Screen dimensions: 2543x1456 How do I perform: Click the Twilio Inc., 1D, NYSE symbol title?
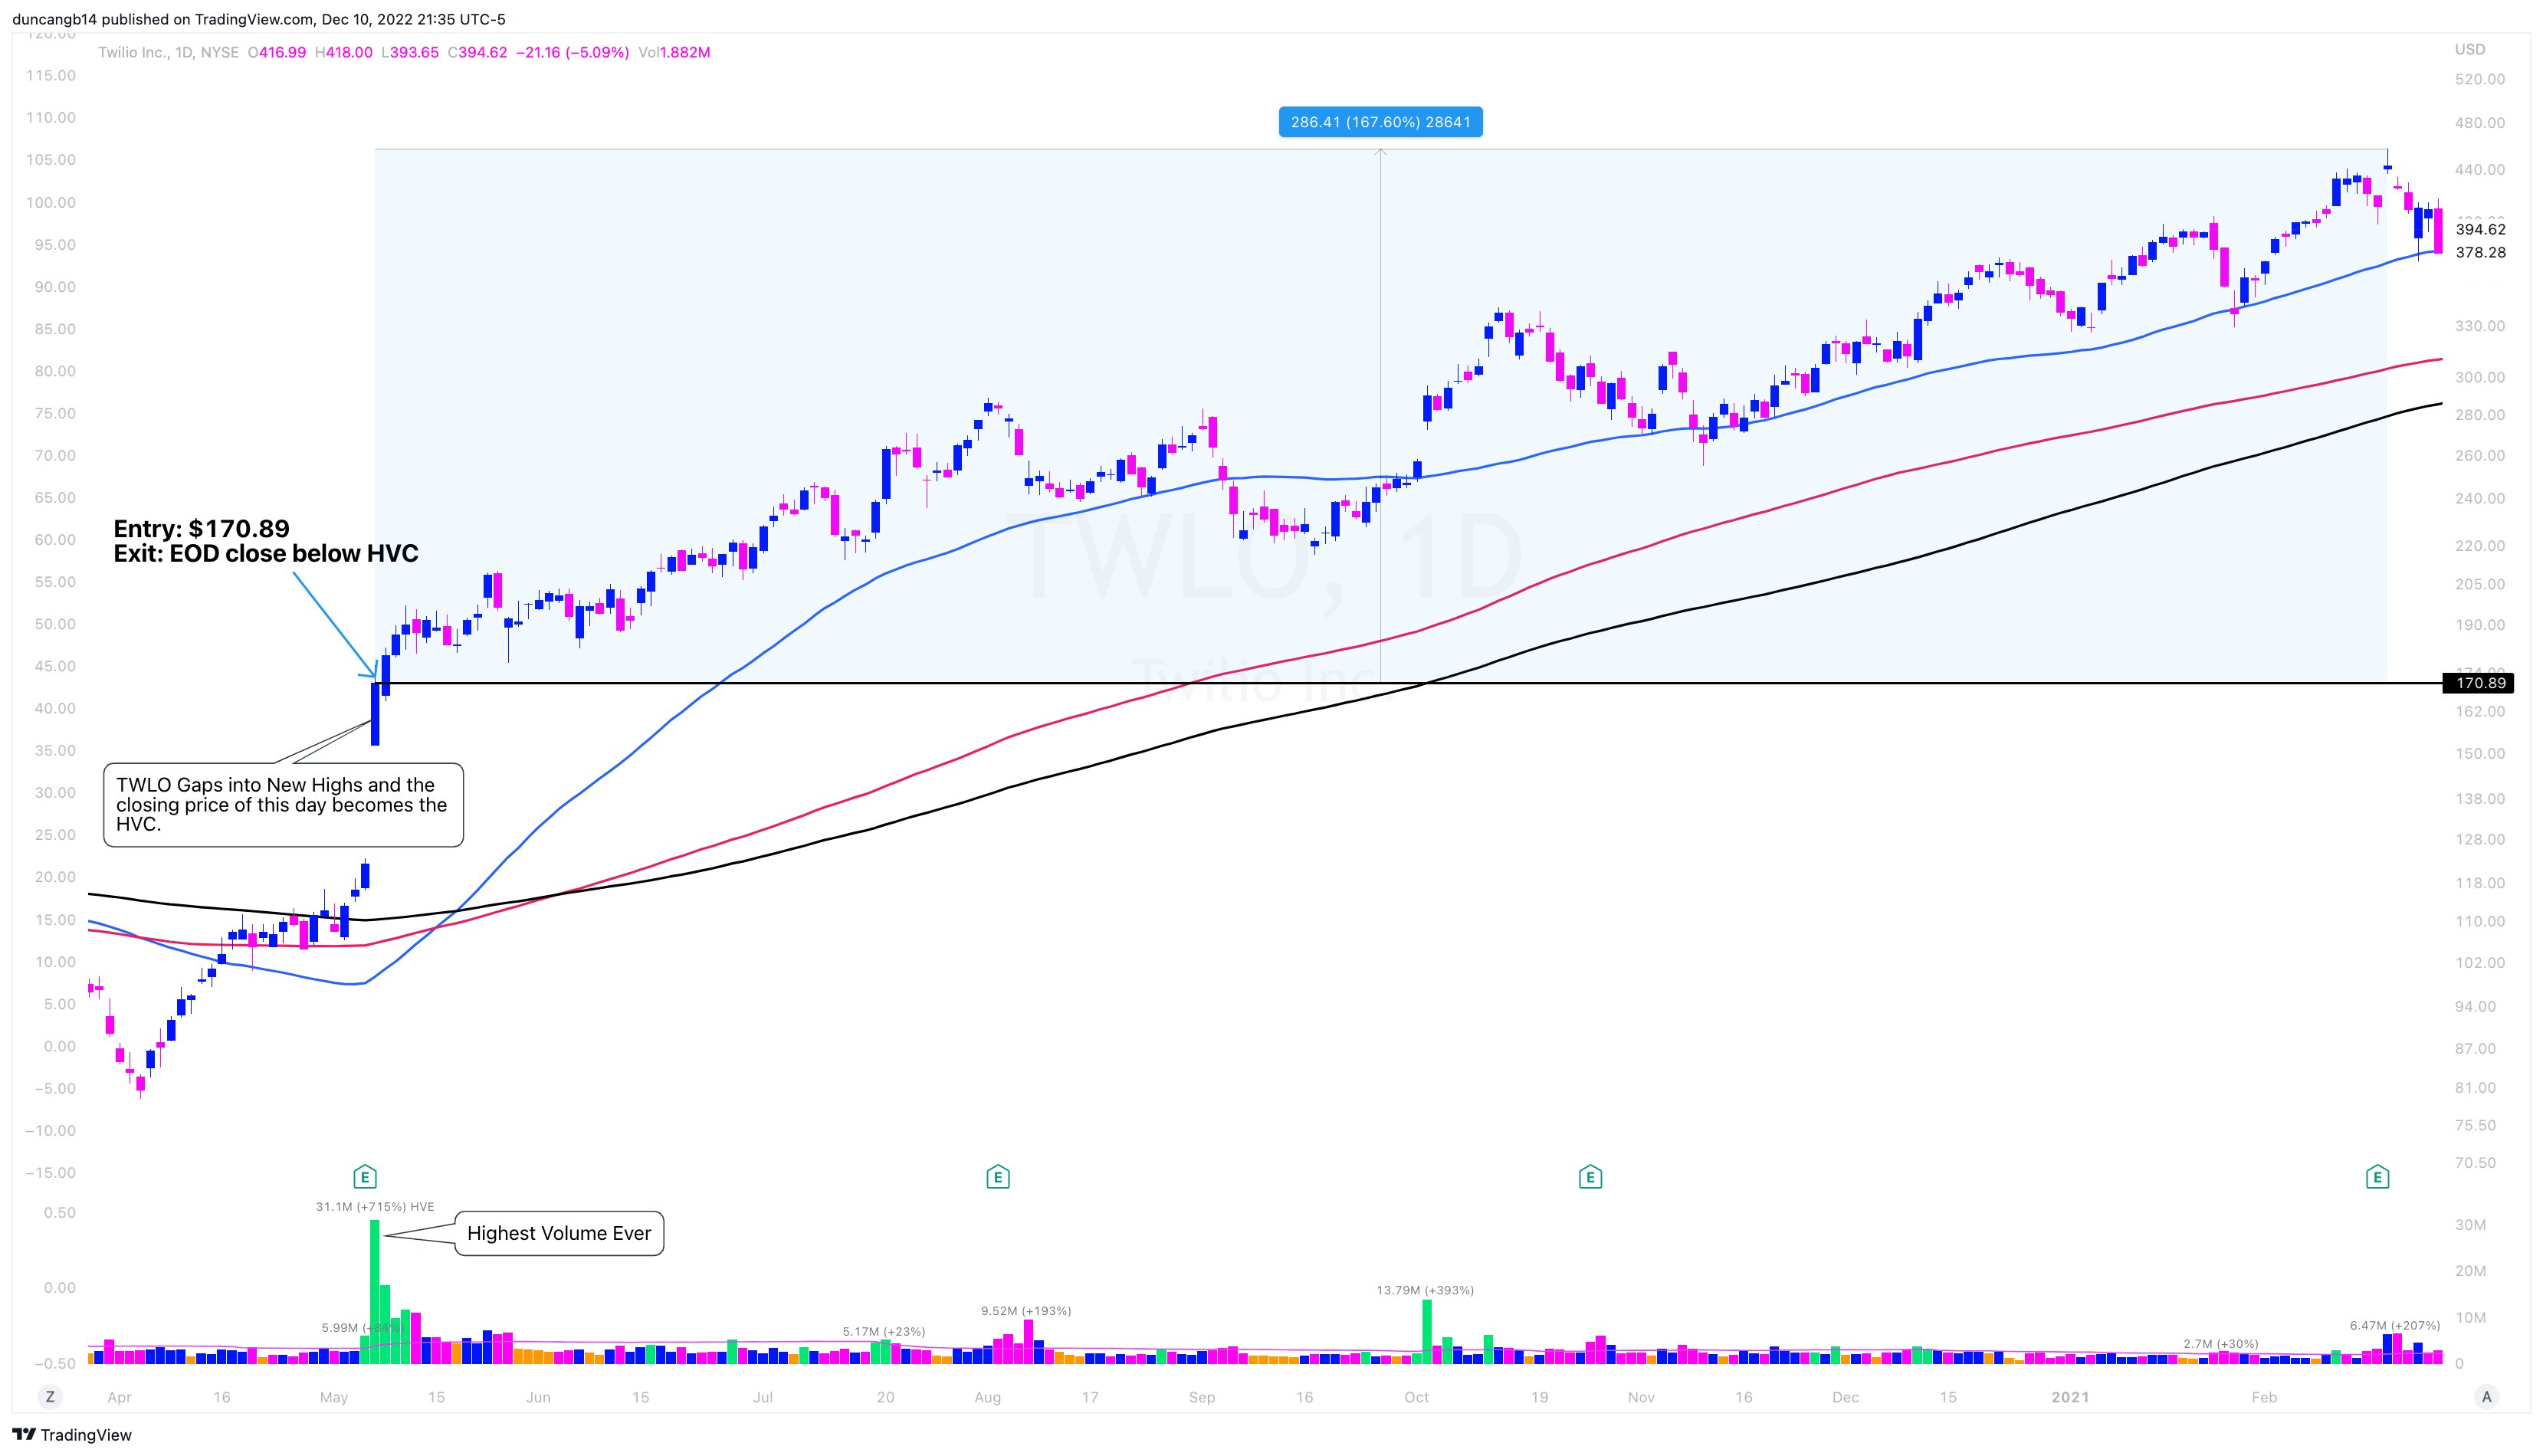pyautogui.click(x=168, y=52)
